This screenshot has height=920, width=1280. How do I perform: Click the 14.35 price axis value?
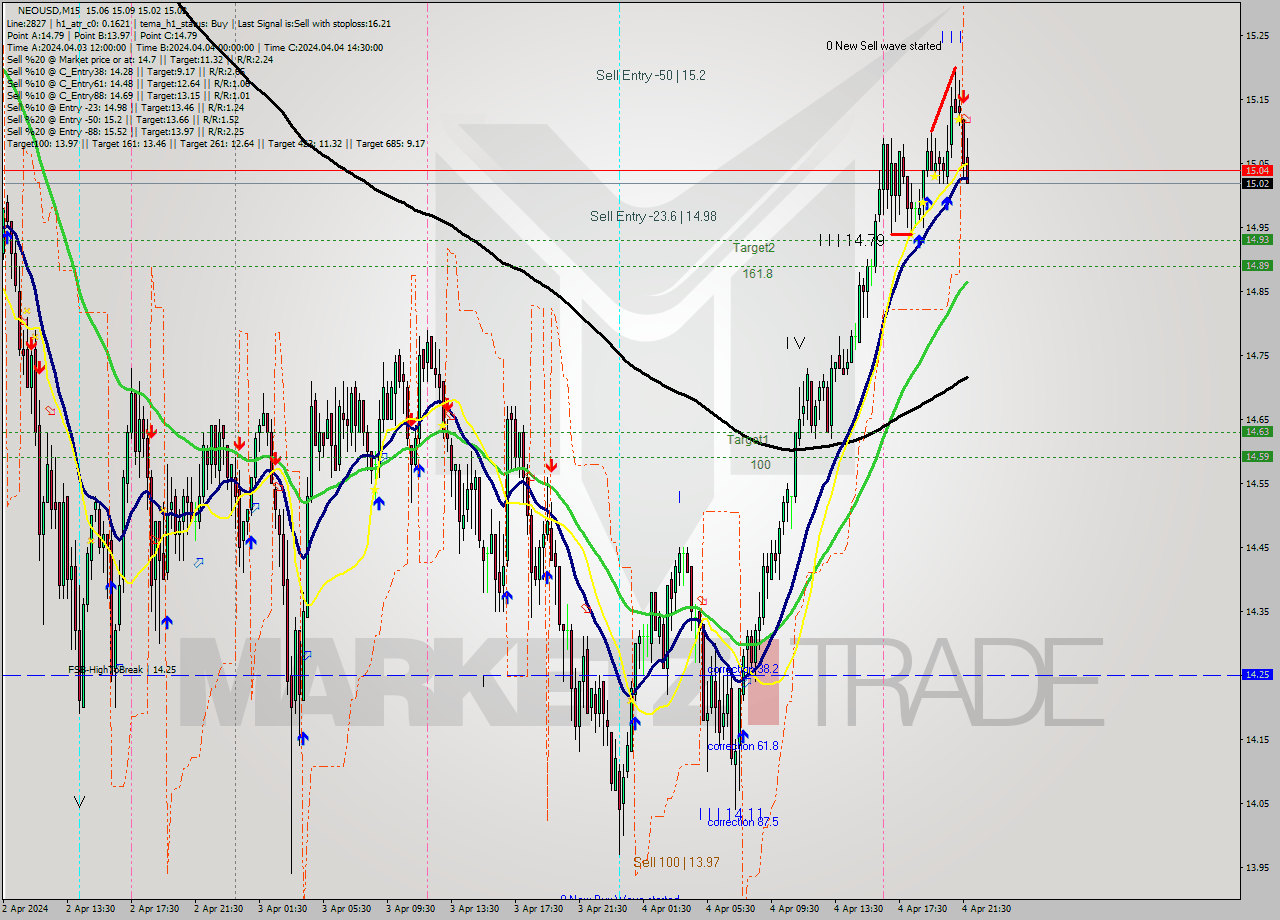point(1257,611)
